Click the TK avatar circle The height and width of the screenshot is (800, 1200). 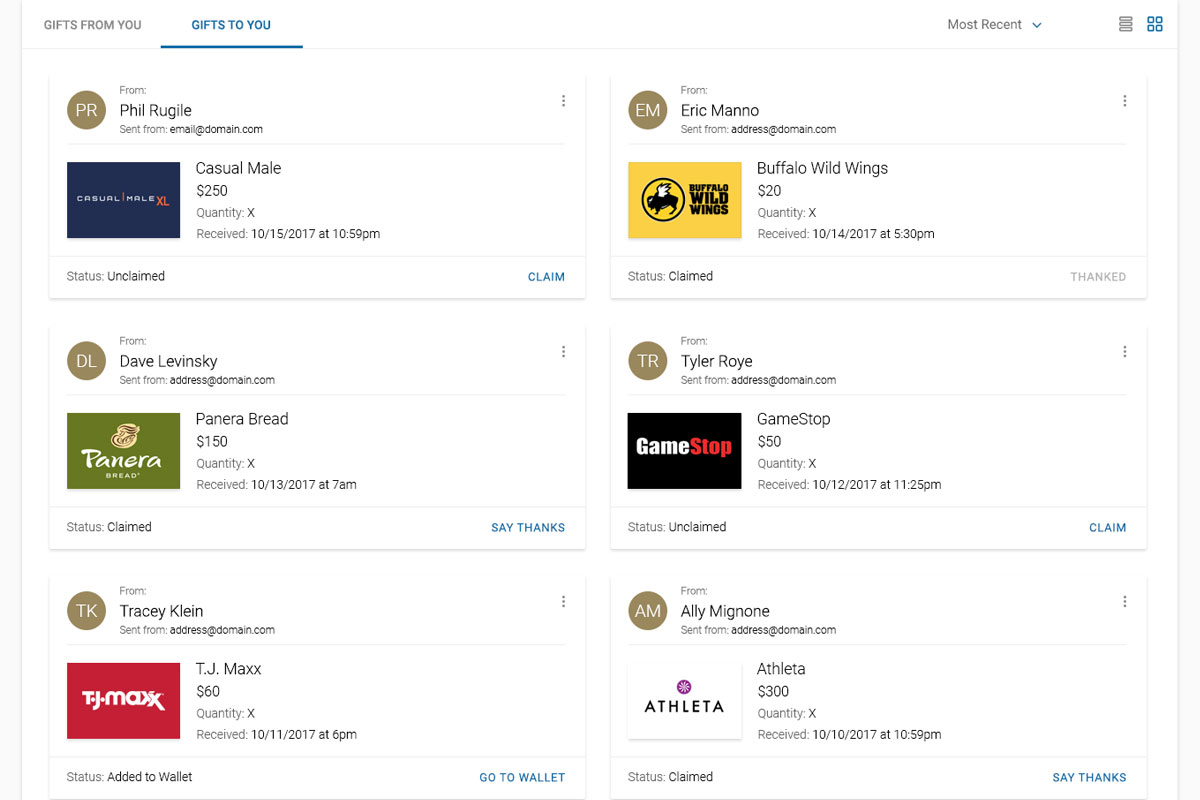87,610
